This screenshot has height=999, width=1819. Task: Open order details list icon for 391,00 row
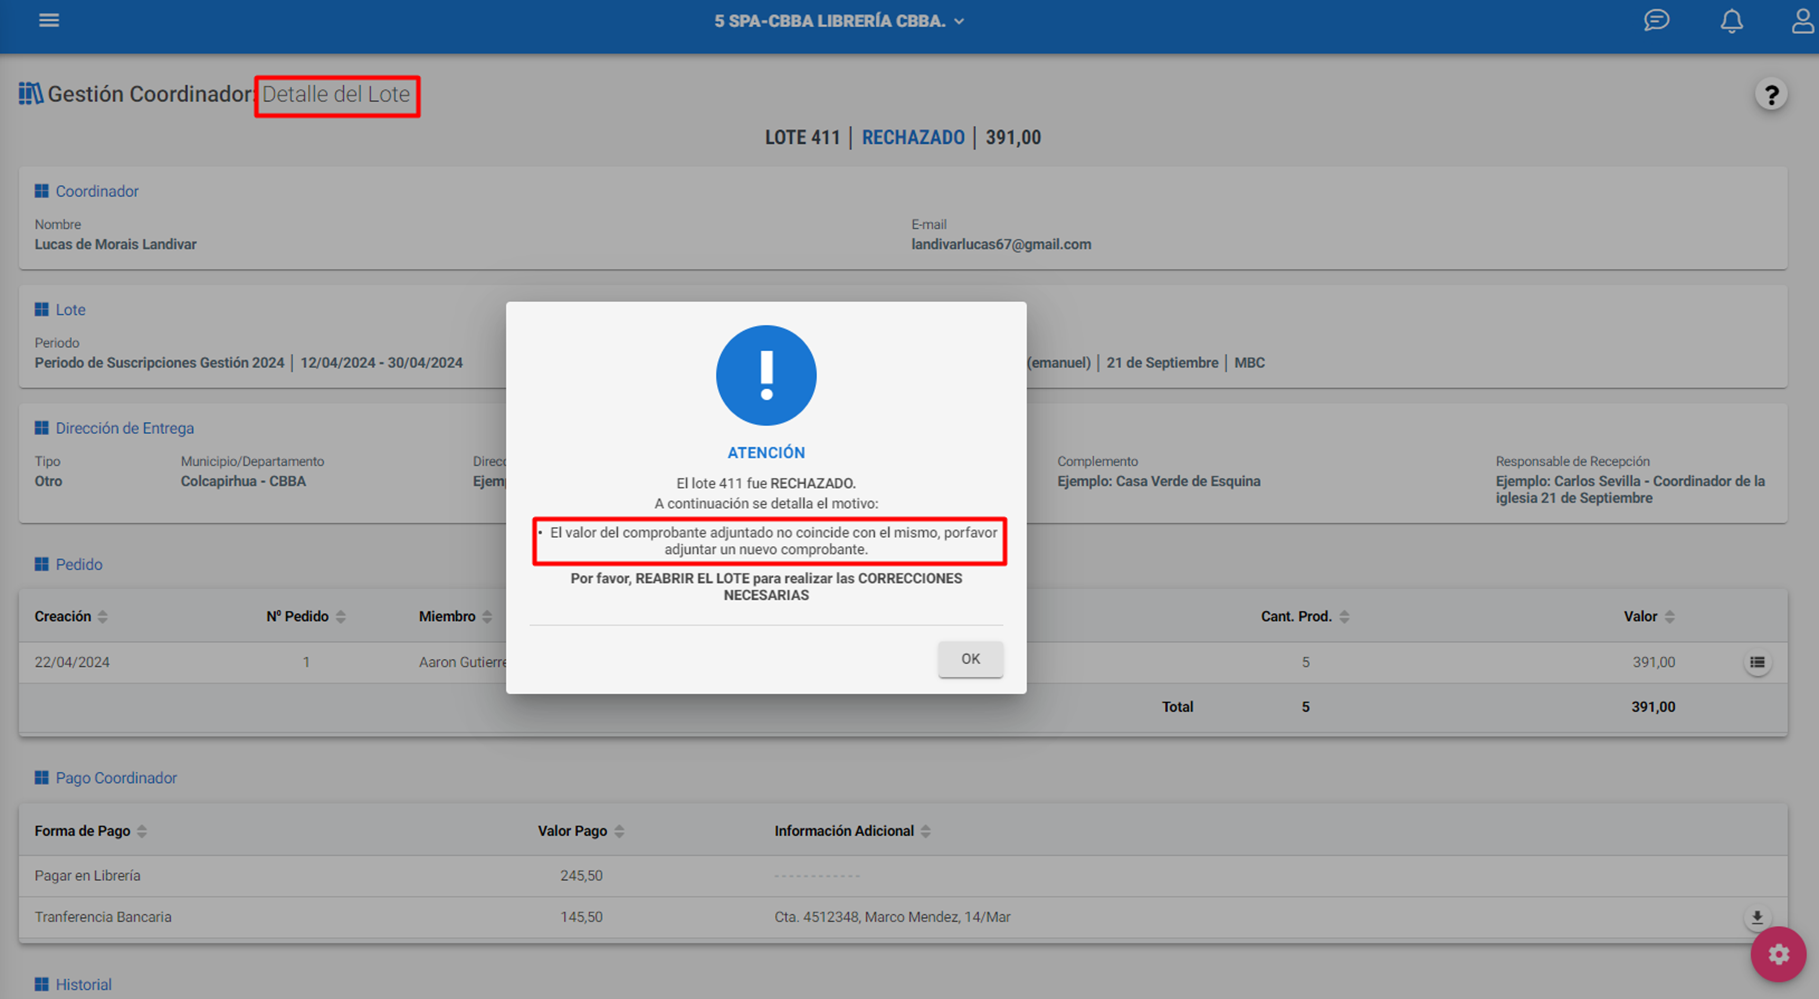click(x=1757, y=662)
